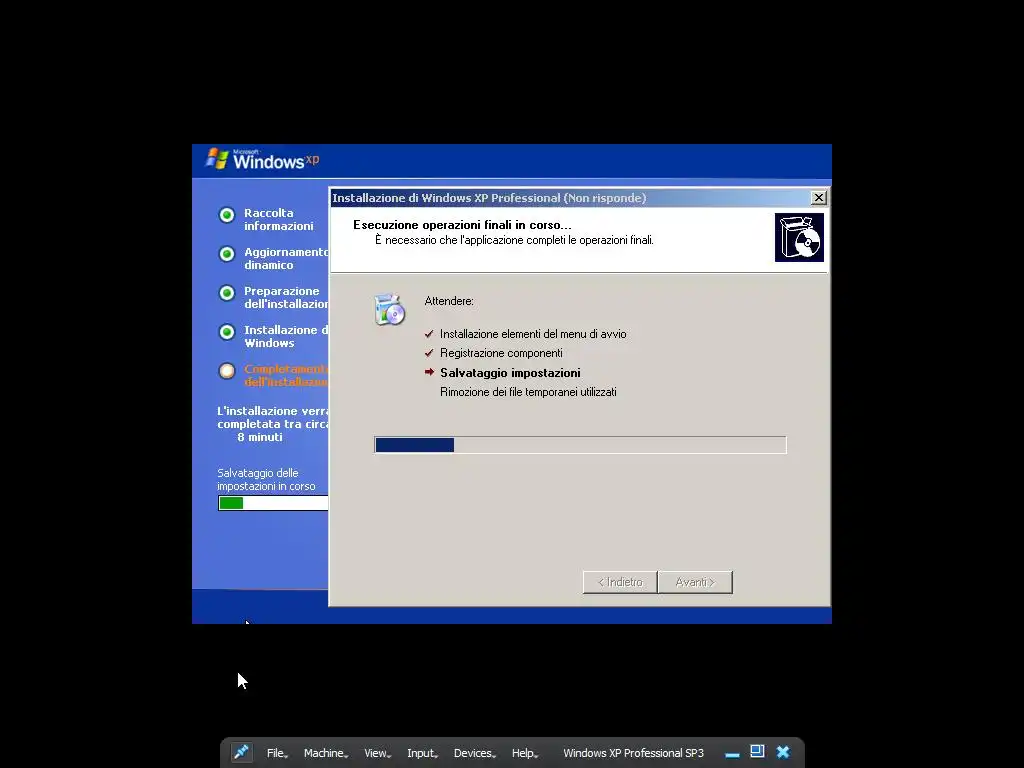Screen dimensions: 1024x768
Task: Click the pin icon on VirtualBox mini toolbar
Action: coord(242,752)
